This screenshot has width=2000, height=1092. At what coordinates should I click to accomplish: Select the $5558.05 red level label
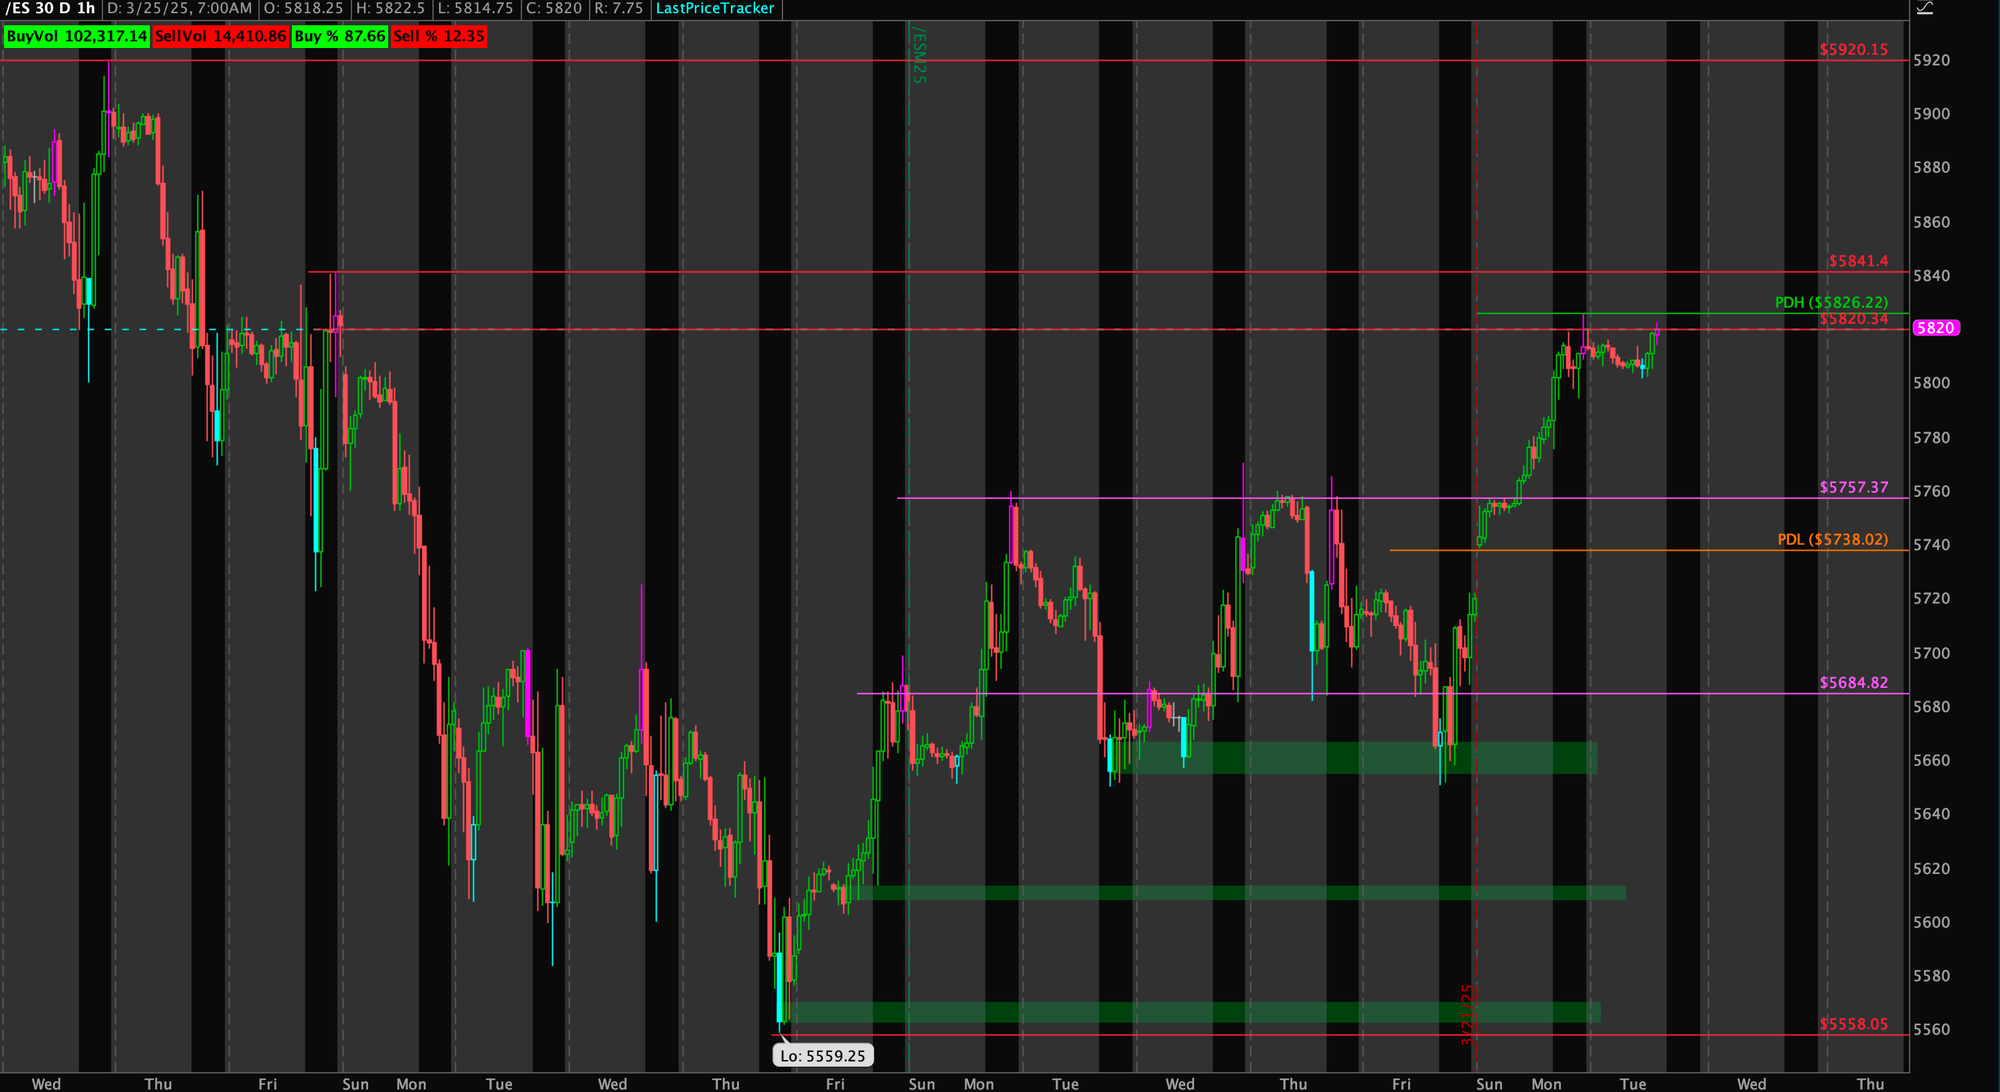pos(1853,1024)
